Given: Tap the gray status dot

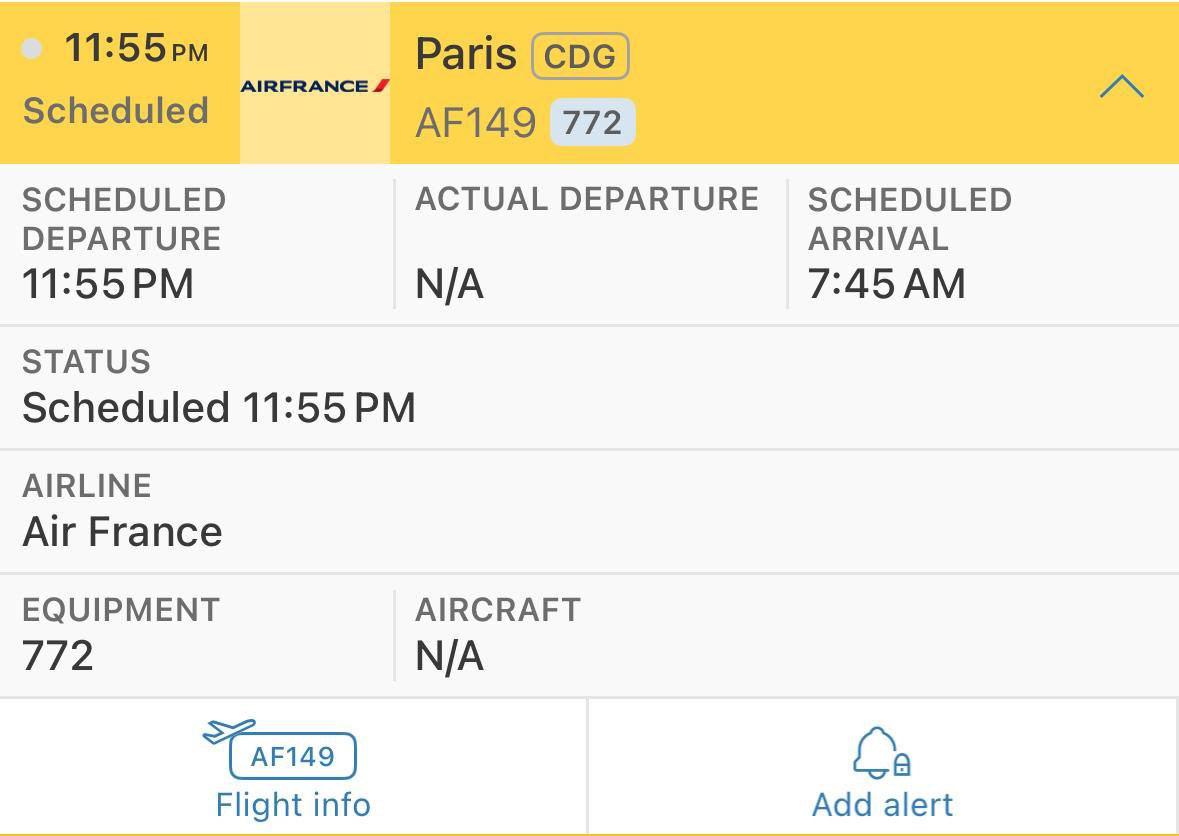Looking at the screenshot, I should (33, 48).
